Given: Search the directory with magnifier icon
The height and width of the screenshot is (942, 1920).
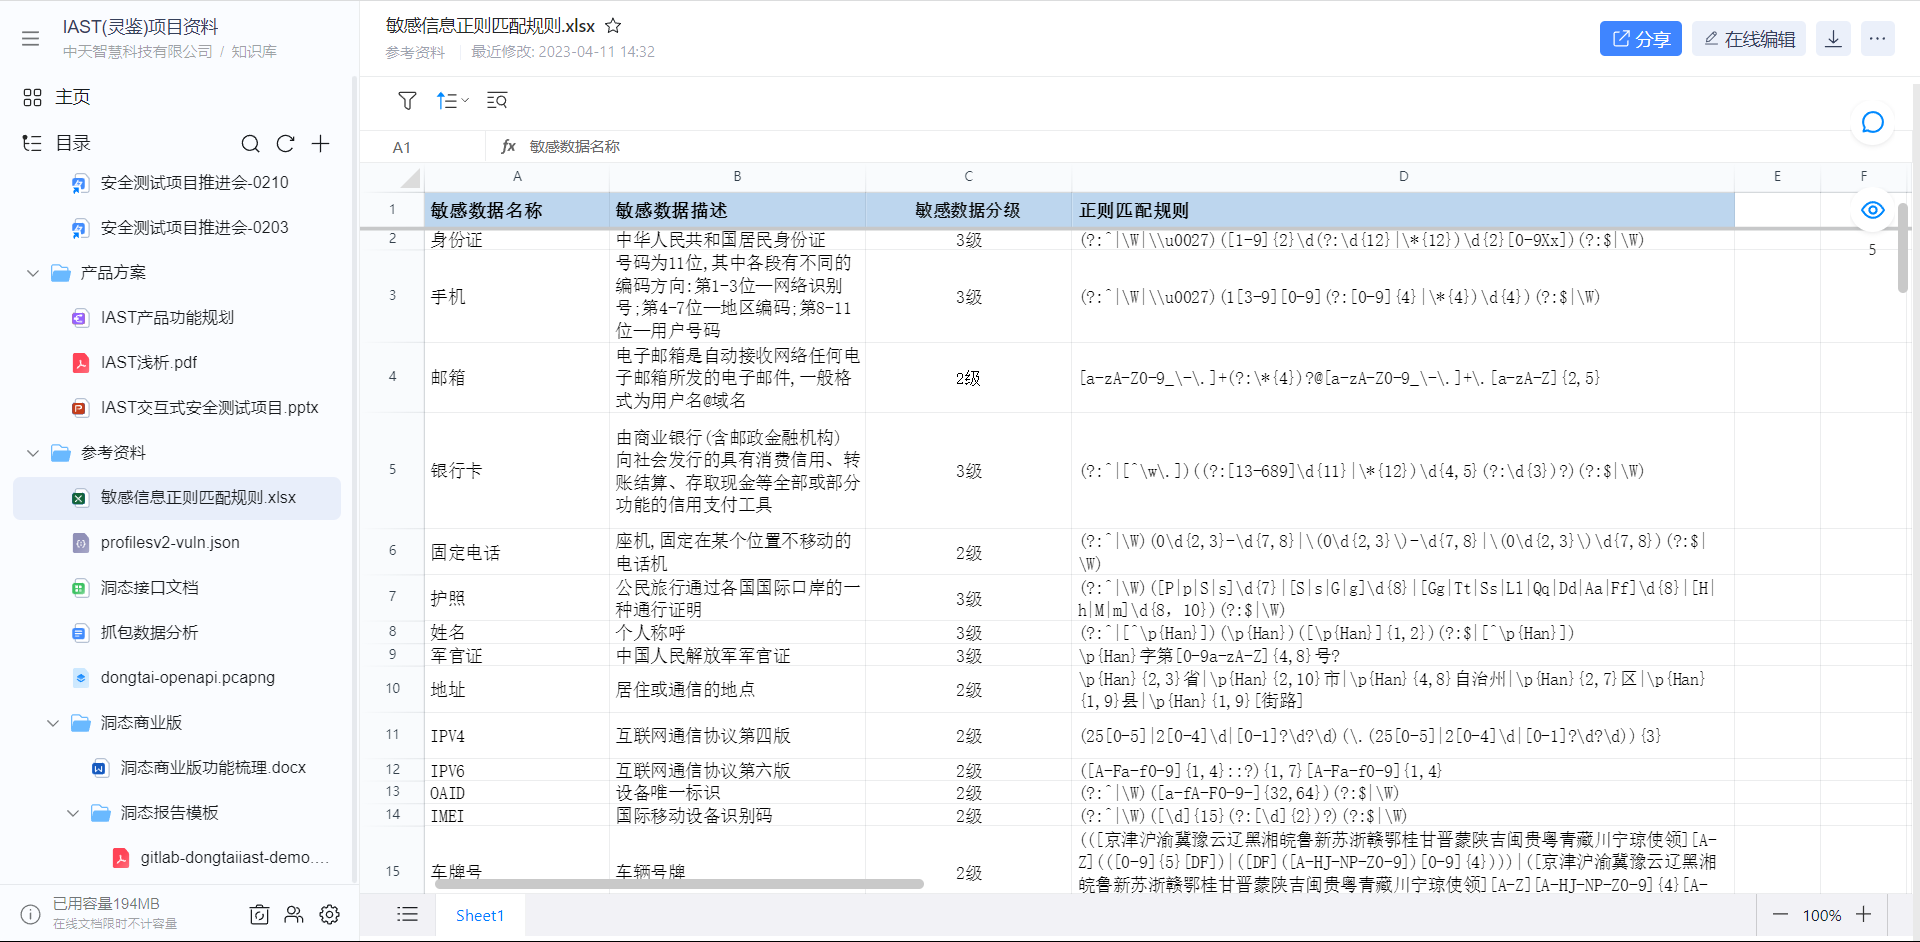Looking at the screenshot, I should (250, 144).
